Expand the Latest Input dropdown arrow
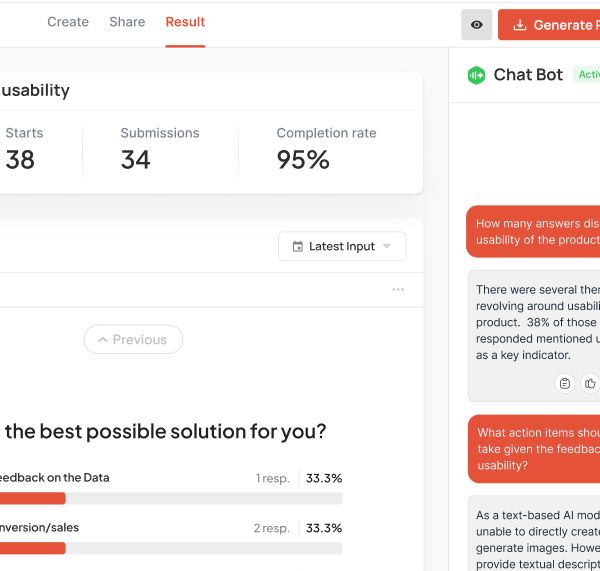 (387, 247)
